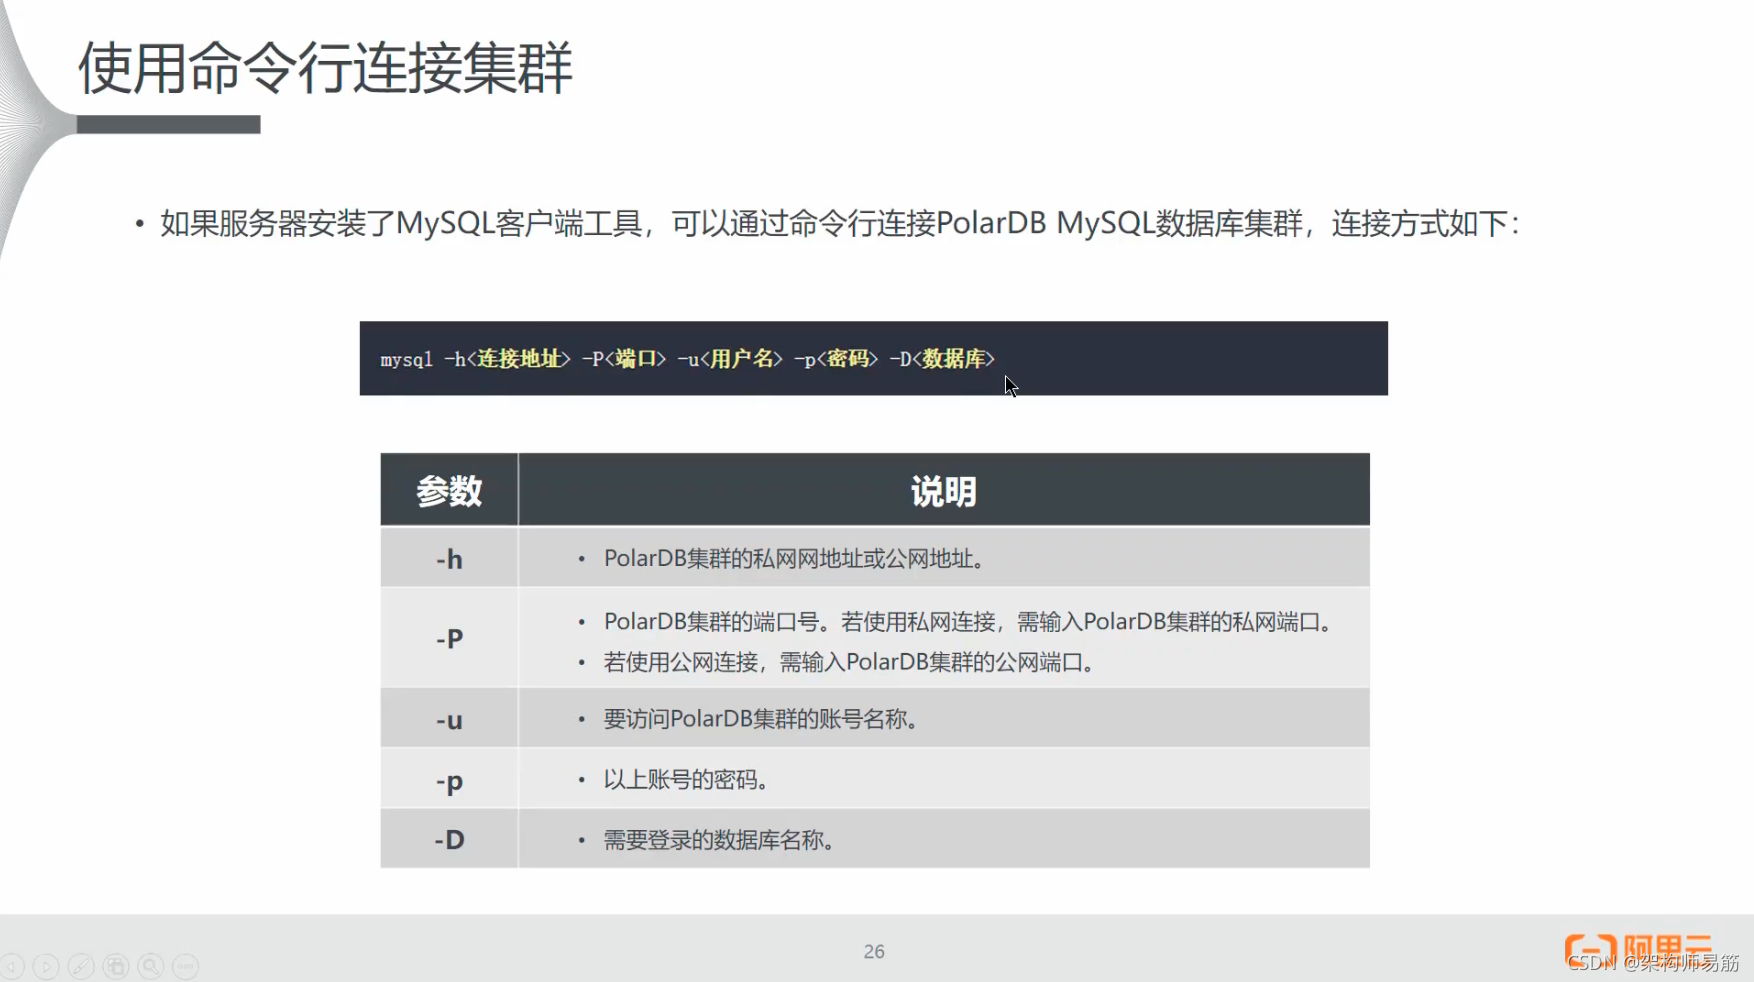The width and height of the screenshot is (1754, 982).
Task: Click the 参数 table header
Action: [x=449, y=490]
